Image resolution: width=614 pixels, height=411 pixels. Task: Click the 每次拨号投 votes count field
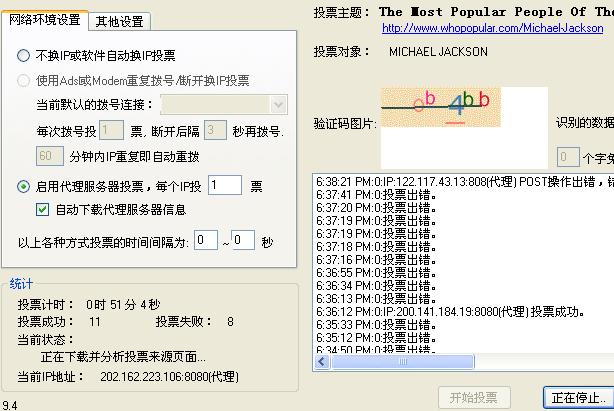(x=112, y=130)
